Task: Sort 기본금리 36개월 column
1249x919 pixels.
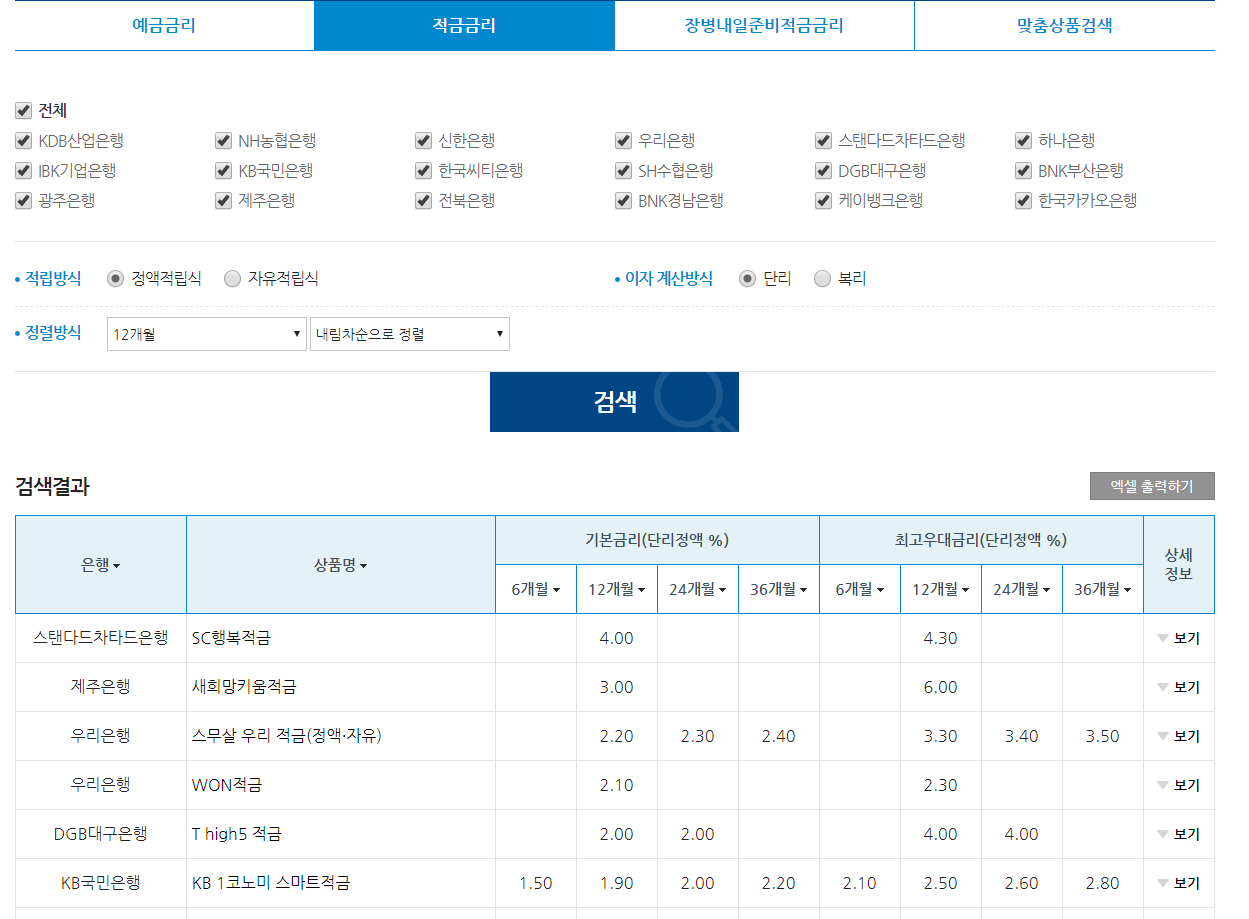Action: 779,589
